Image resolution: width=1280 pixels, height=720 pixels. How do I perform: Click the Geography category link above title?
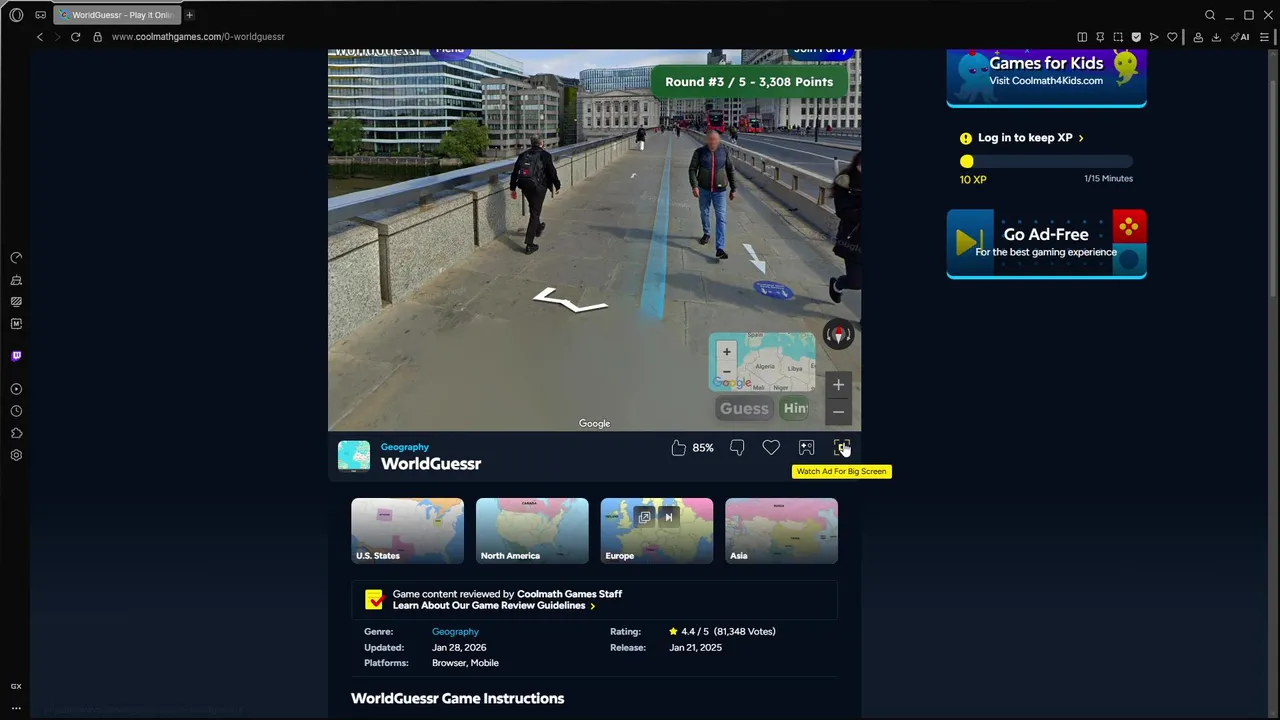tap(405, 447)
